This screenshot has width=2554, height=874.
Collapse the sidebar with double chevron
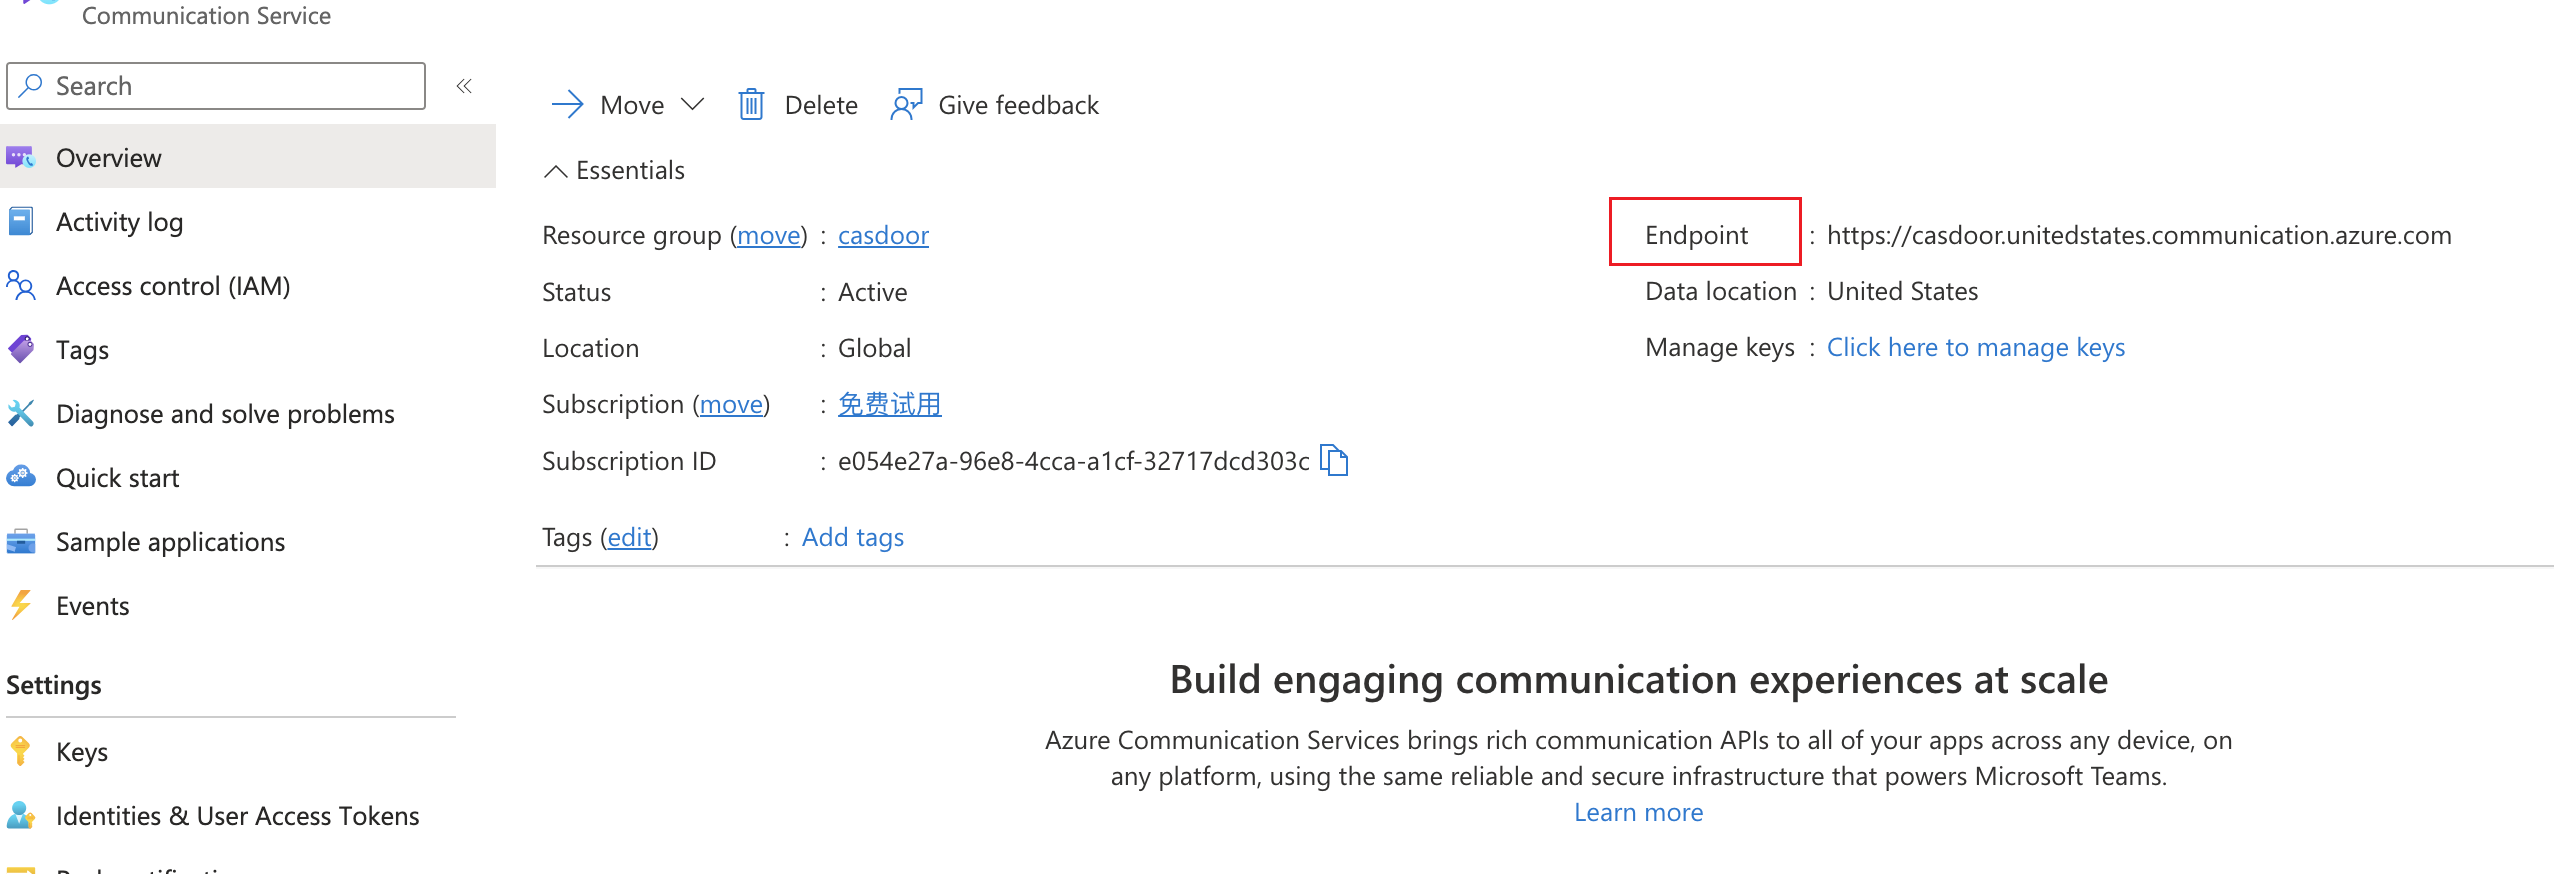(x=464, y=86)
